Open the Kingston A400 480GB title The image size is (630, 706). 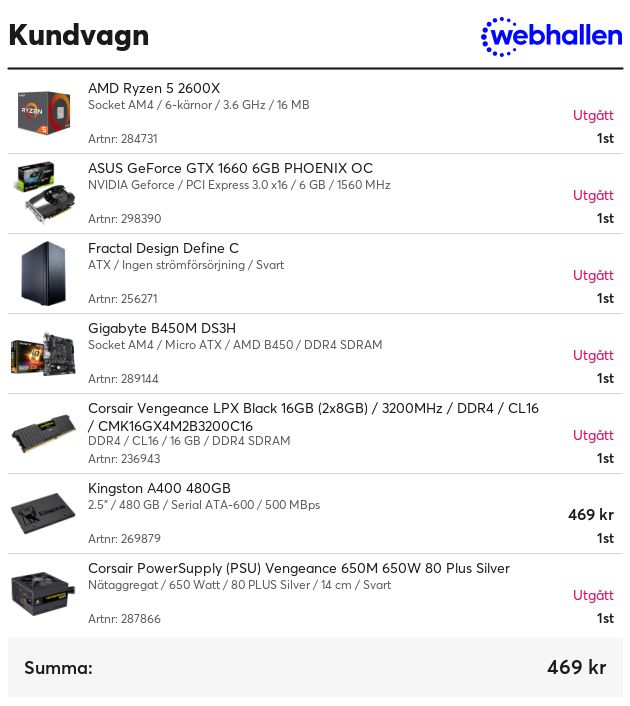click(x=159, y=489)
